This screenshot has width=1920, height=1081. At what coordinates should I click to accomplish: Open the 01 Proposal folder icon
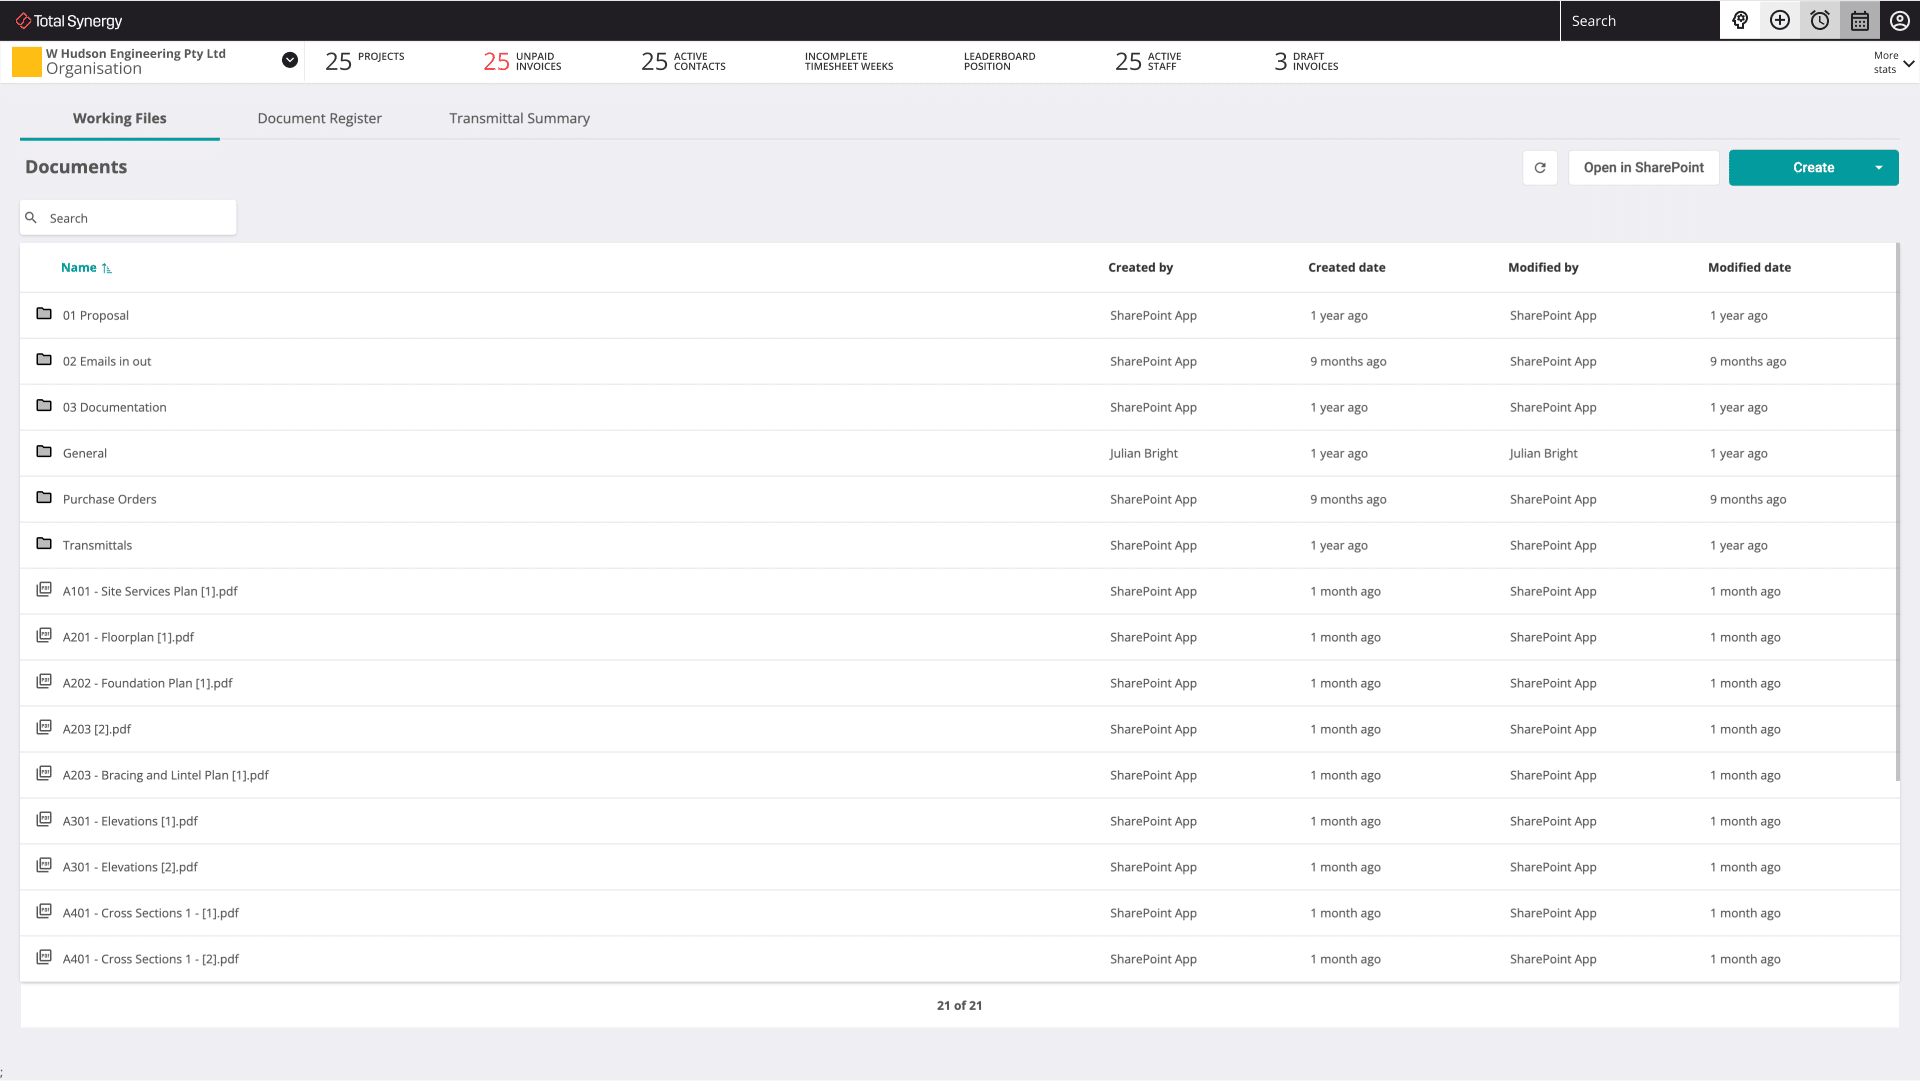coord(44,313)
